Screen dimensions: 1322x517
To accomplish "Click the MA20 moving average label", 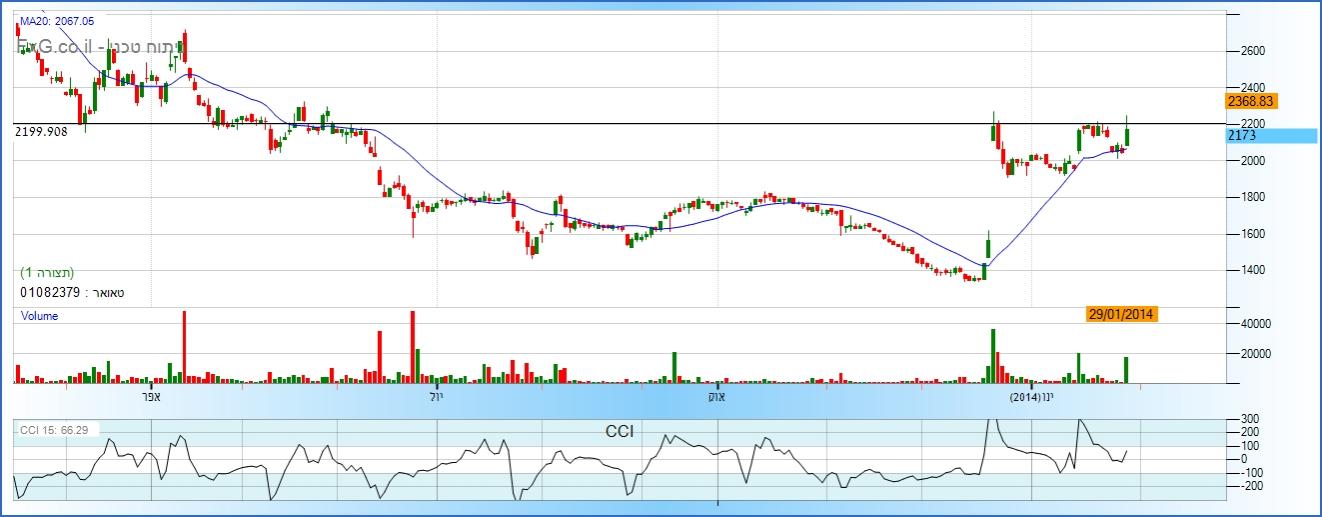I will pos(57,20).
